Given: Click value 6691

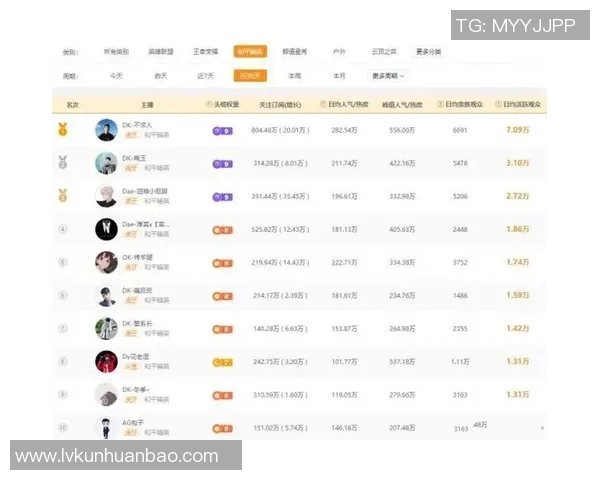Looking at the screenshot, I should tap(460, 130).
